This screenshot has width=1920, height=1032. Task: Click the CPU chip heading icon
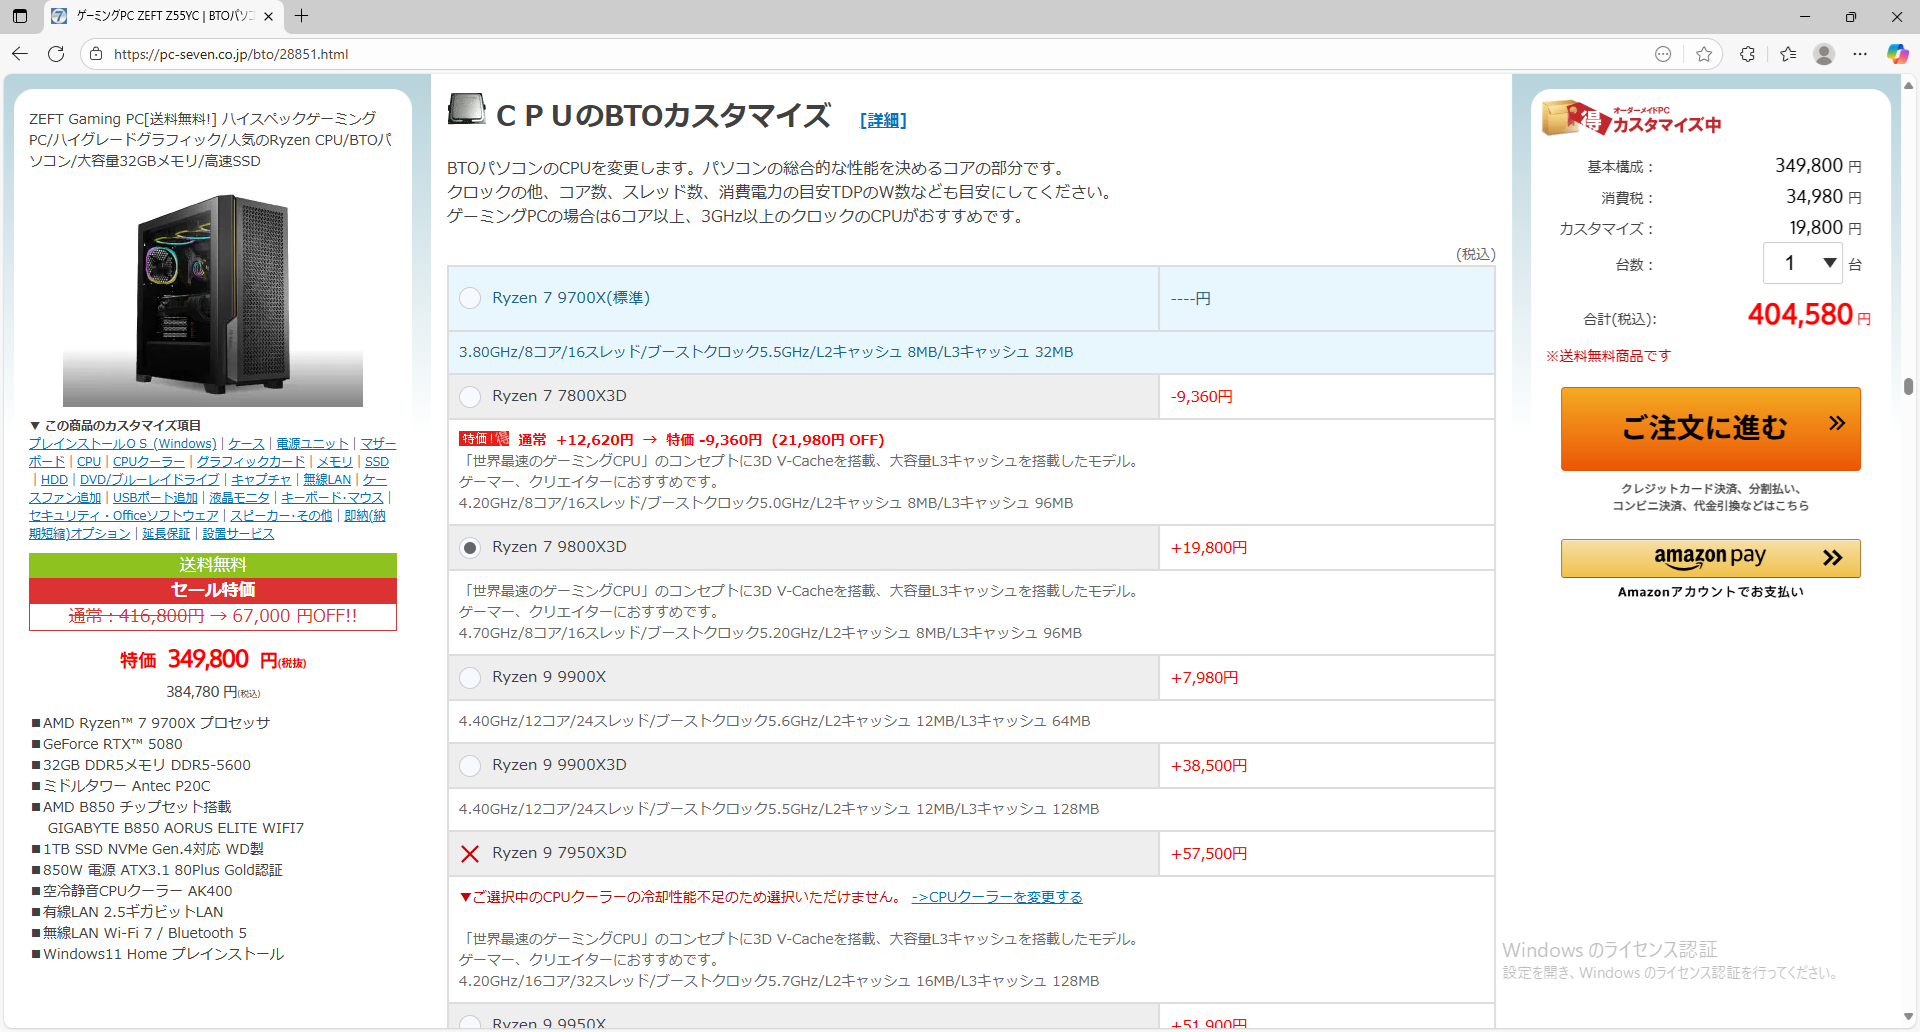point(466,108)
